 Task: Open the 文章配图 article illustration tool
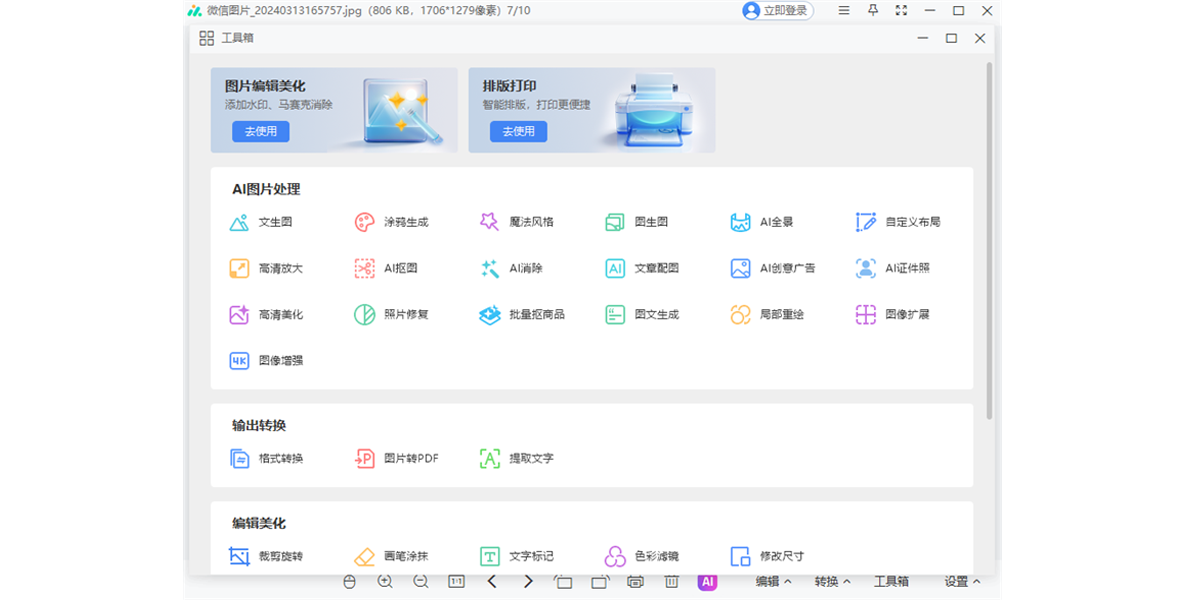click(642, 268)
